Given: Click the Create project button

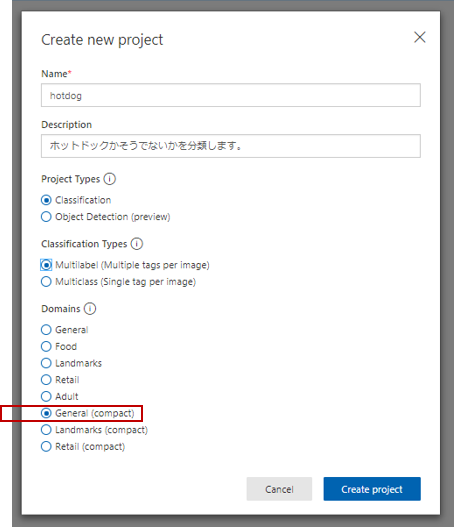Looking at the screenshot, I should tap(372, 489).
